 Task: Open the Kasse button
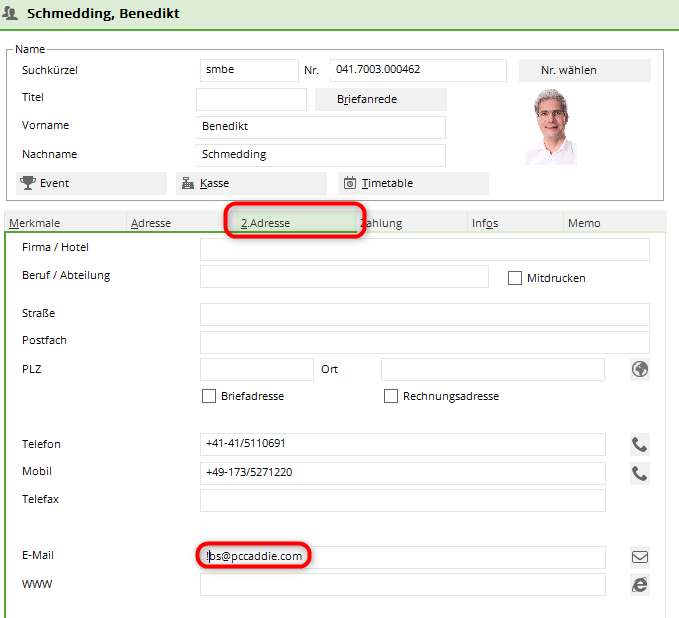click(251, 183)
